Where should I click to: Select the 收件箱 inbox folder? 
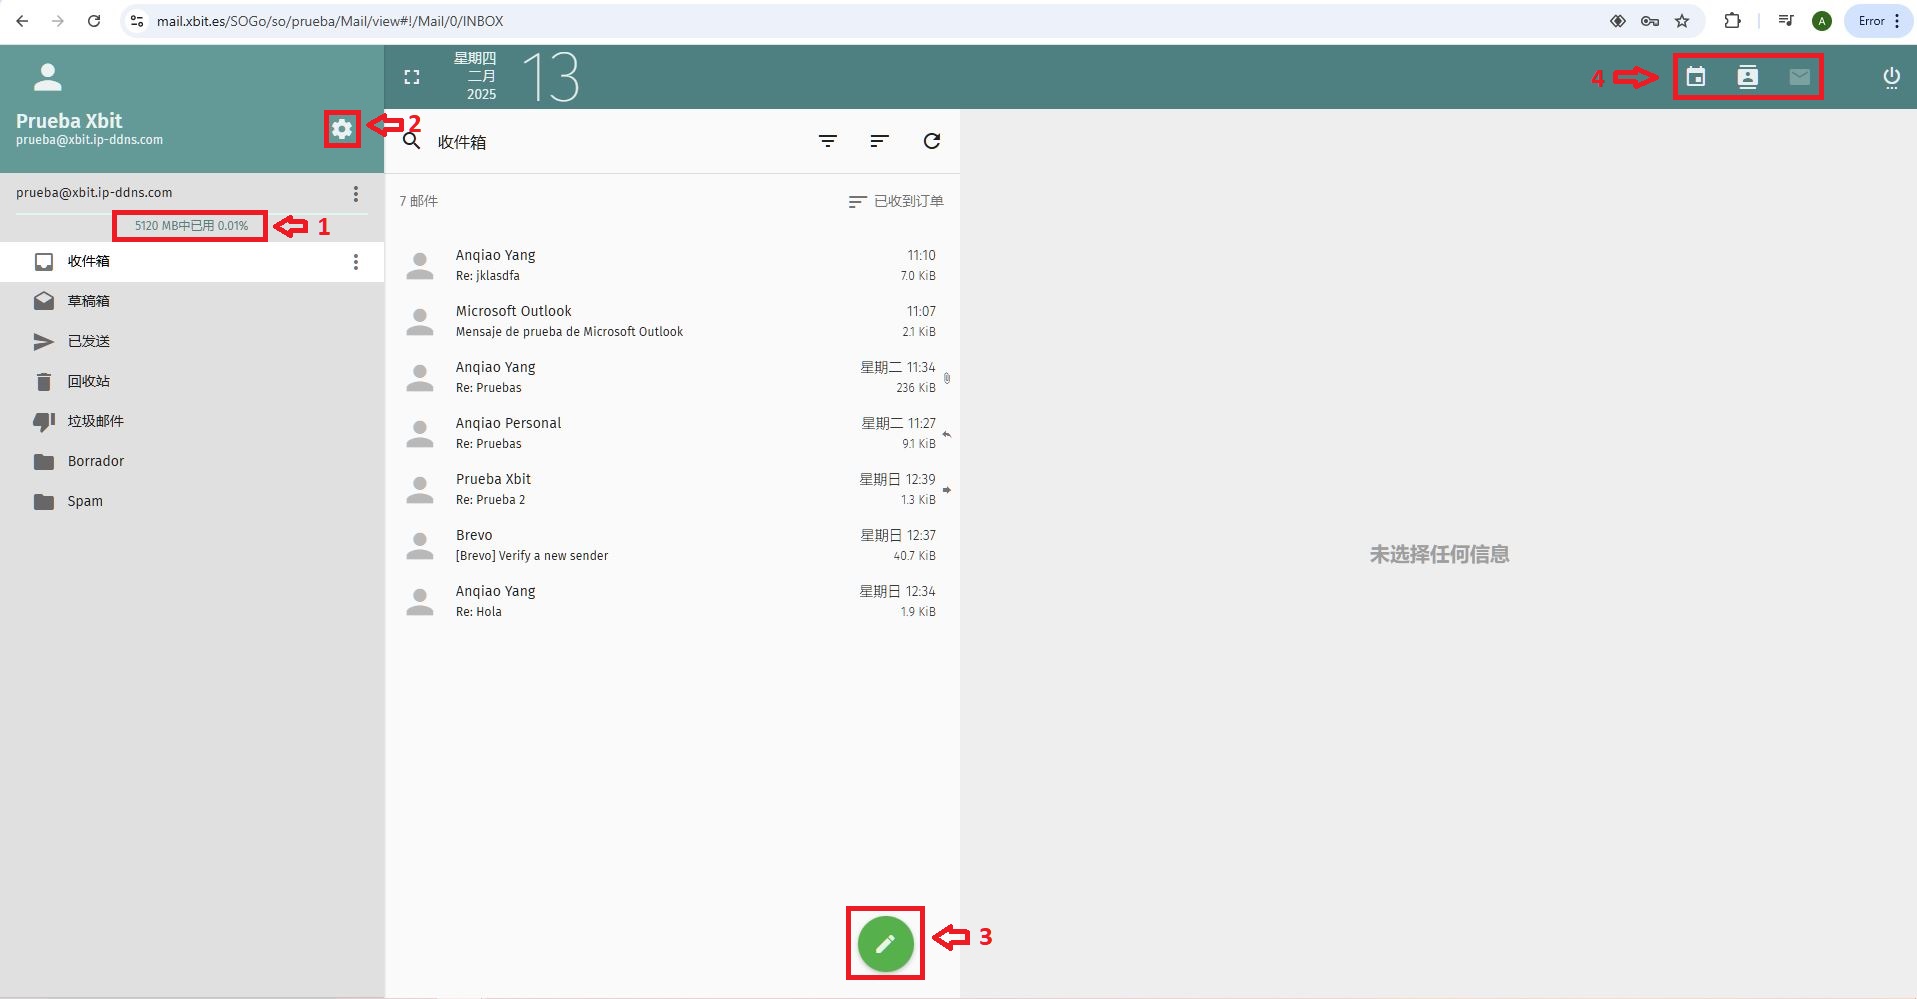coord(192,262)
